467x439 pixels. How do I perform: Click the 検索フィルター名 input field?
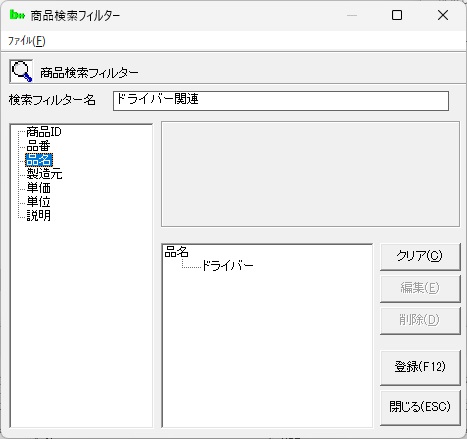point(281,101)
